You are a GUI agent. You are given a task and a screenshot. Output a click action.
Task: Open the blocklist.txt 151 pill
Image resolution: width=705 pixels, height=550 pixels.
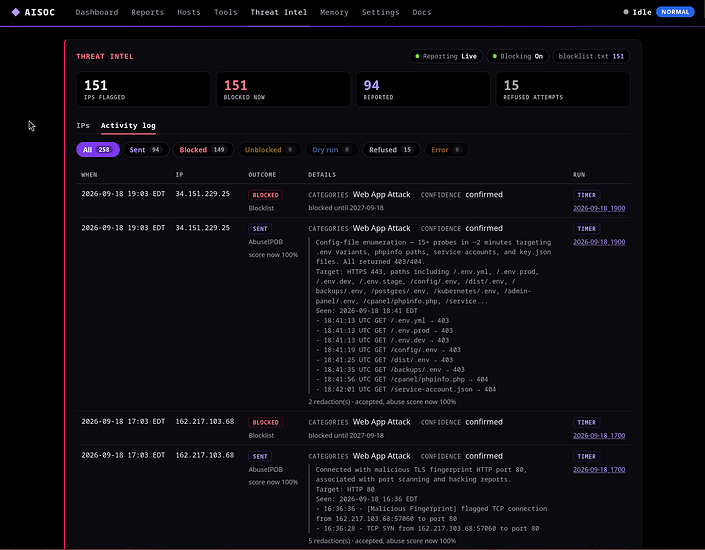pos(591,56)
